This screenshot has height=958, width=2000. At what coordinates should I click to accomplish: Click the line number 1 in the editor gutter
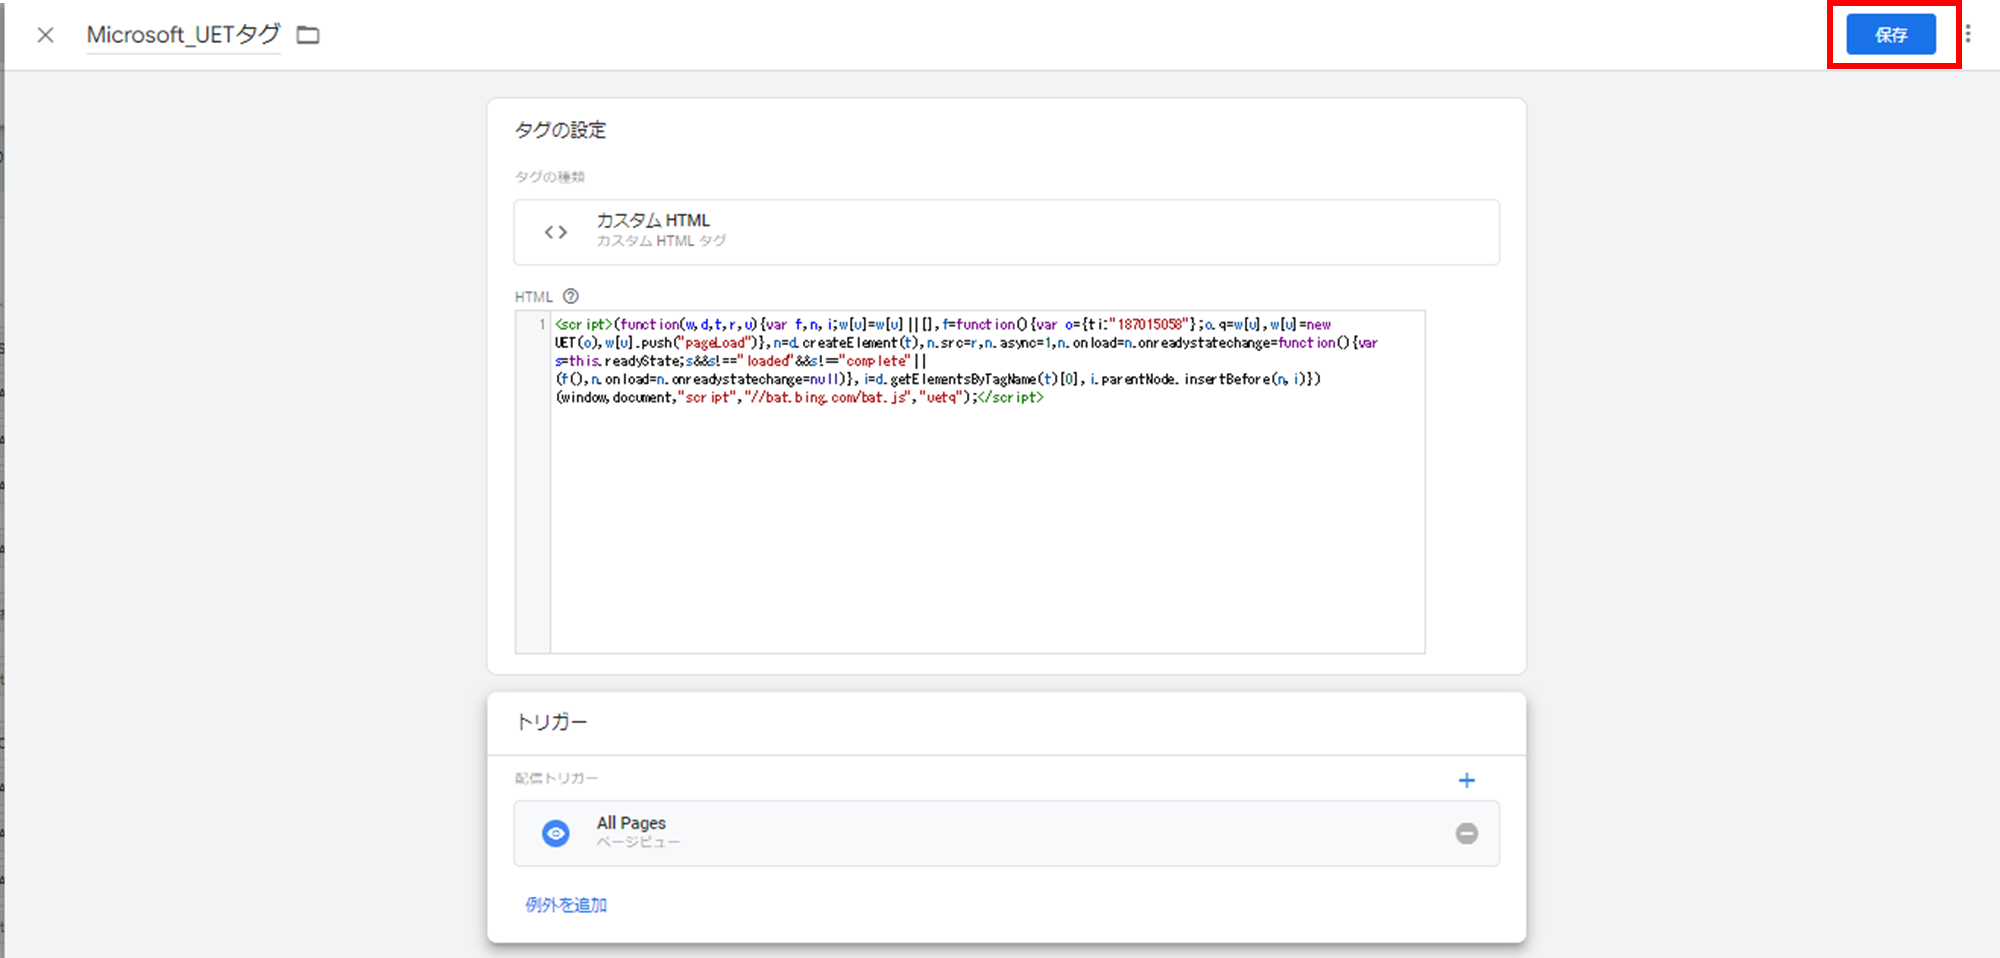pos(543,324)
